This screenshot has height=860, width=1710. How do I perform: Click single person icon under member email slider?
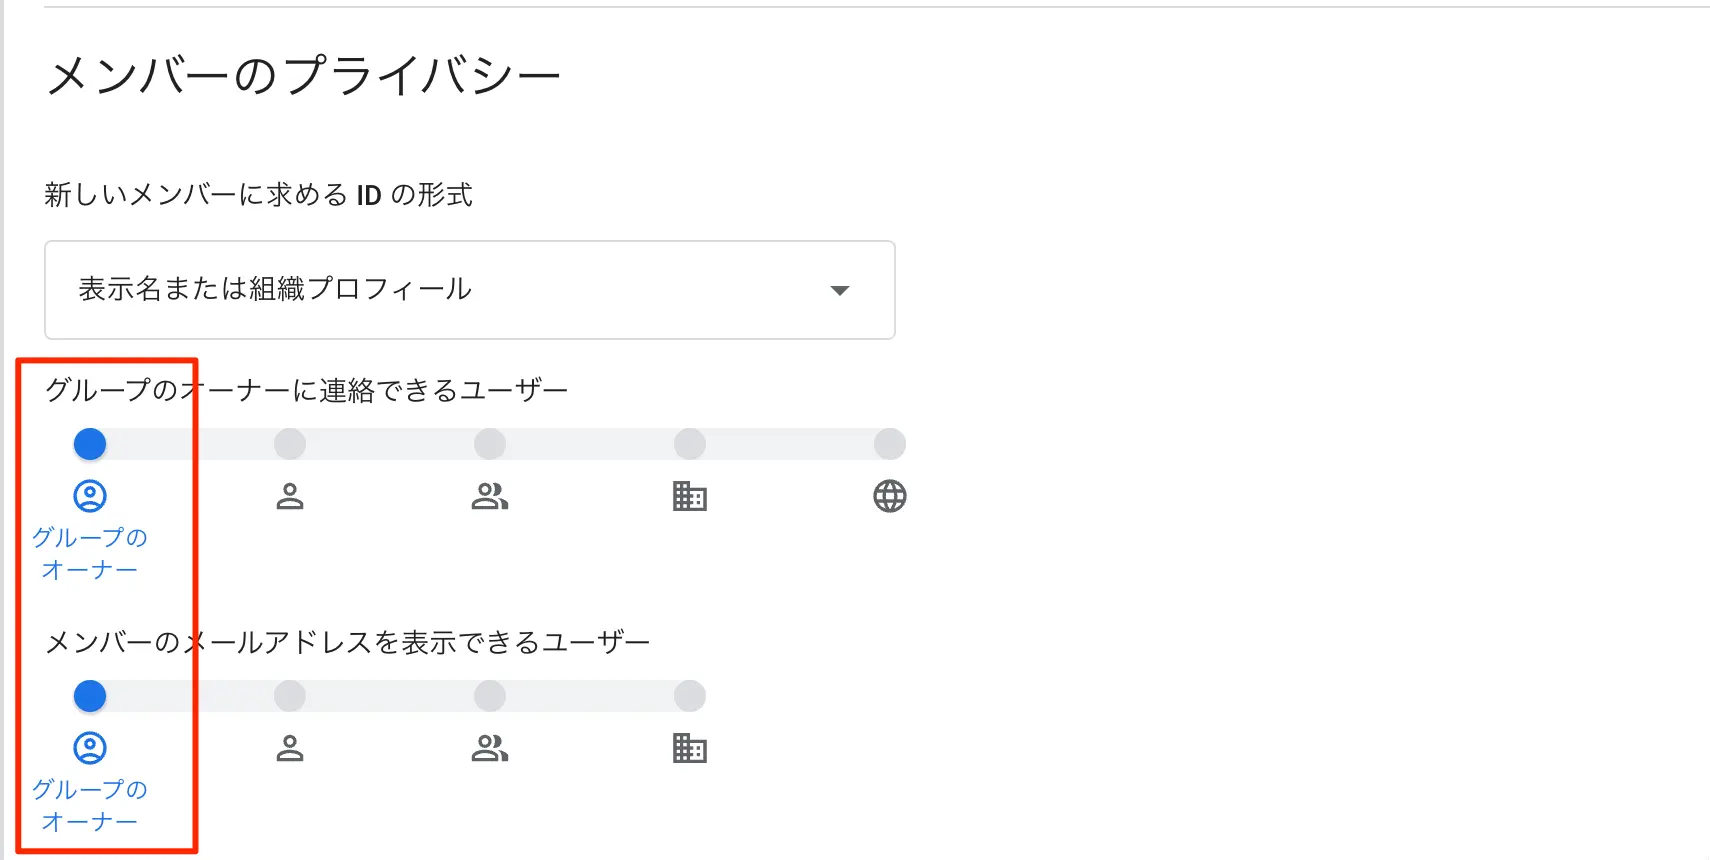tap(290, 748)
